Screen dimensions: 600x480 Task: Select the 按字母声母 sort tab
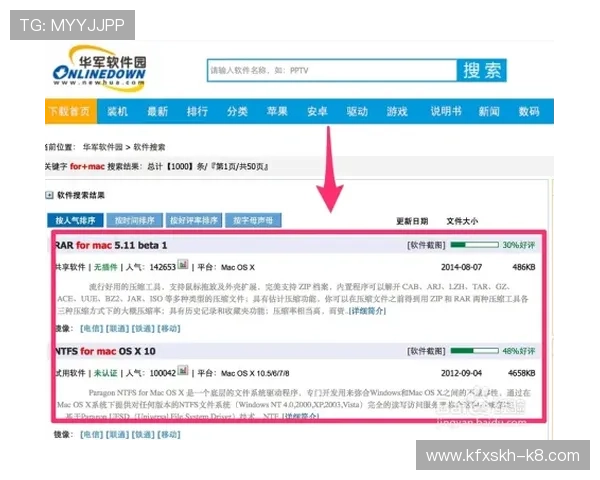tap(253, 220)
